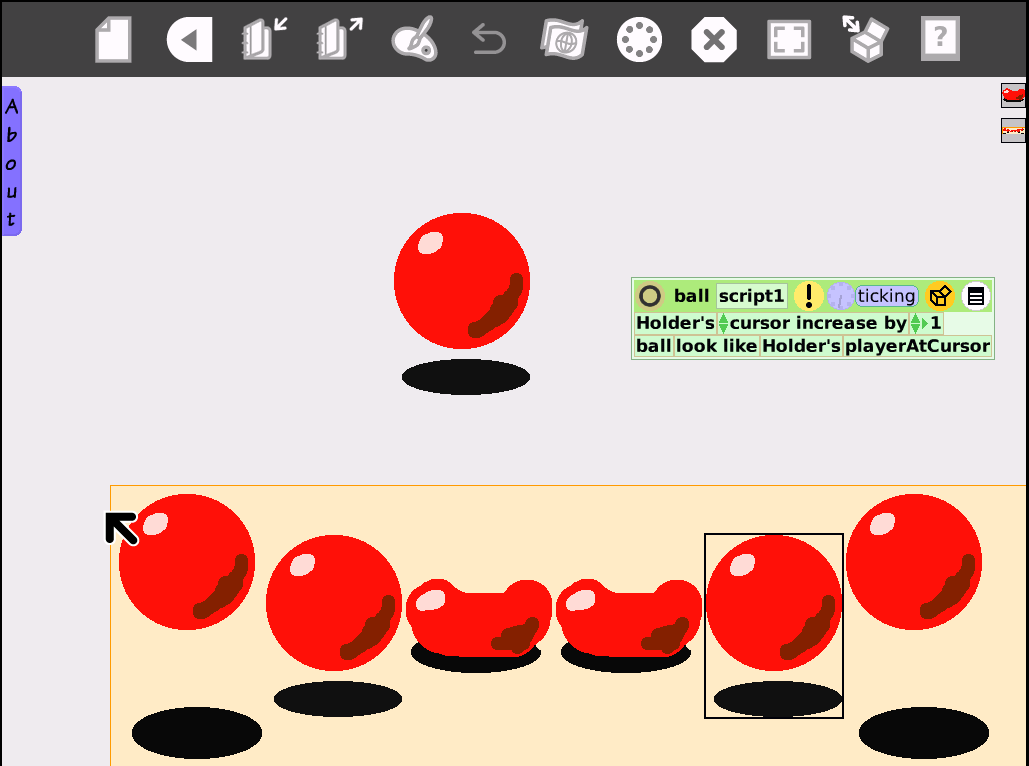Click the octagonal X quit icon
Viewport: 1029px width, 766px height.
[714, 40]
